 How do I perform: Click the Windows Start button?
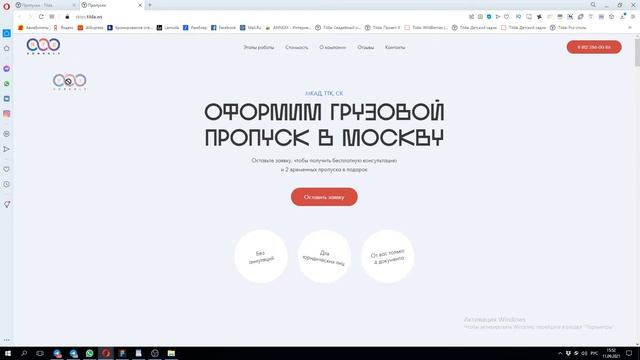(x=7, y=353)
